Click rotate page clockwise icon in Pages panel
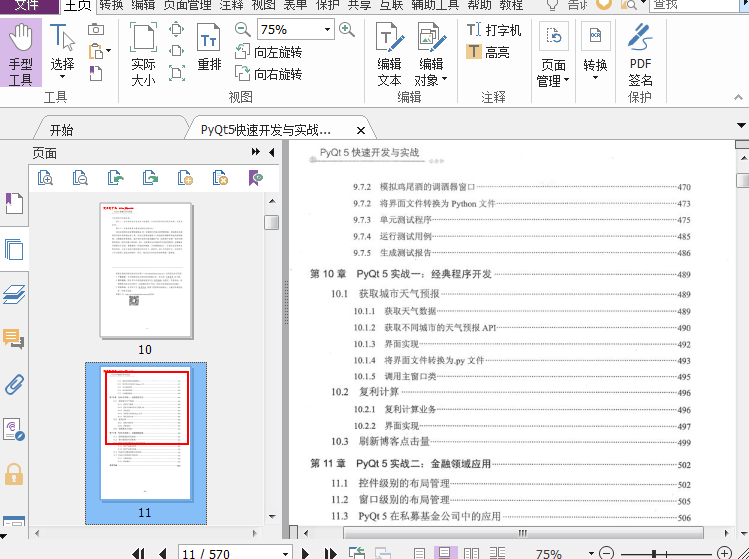Viewport: 749px width, 559px height. pos(150,178)
